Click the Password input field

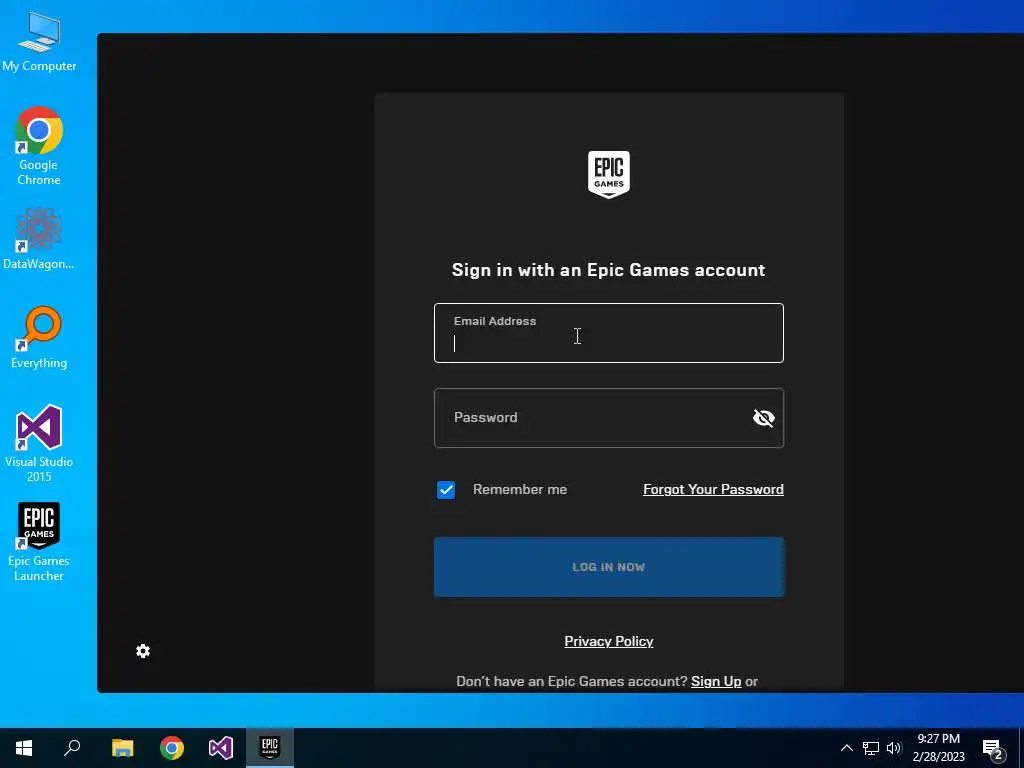609,418
